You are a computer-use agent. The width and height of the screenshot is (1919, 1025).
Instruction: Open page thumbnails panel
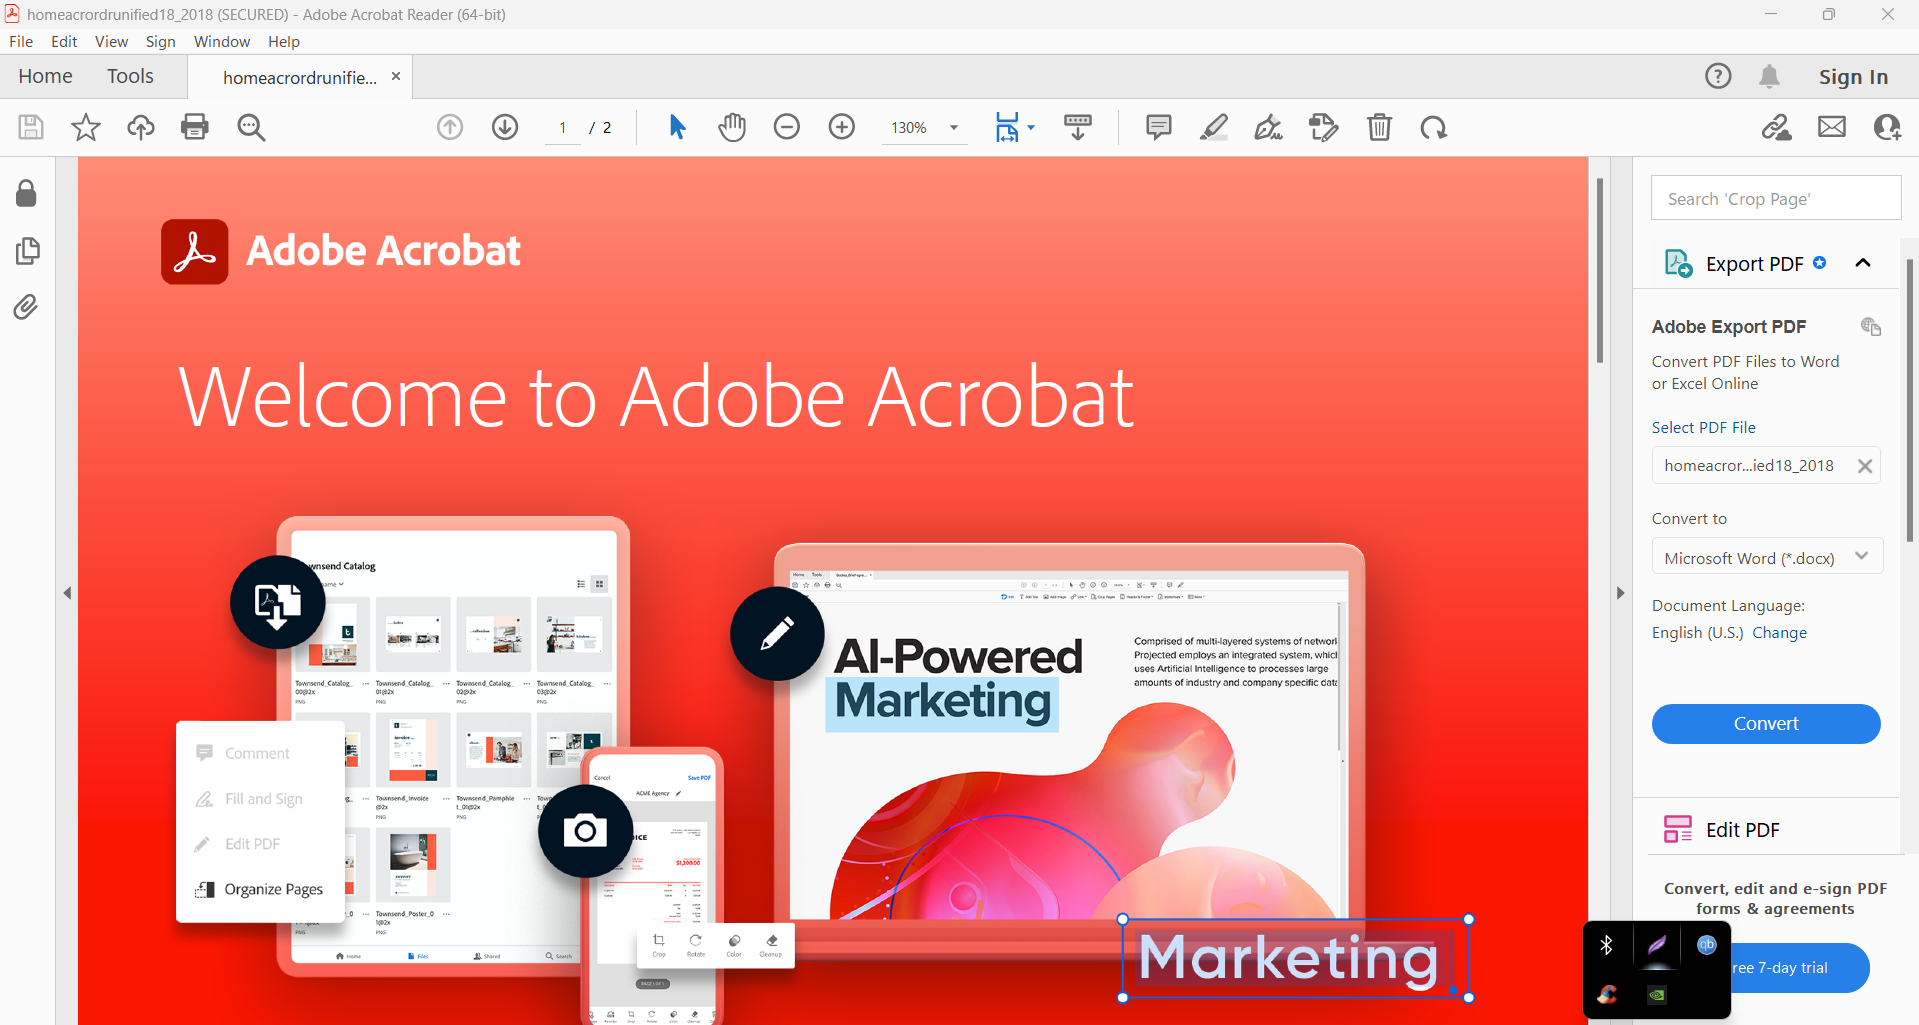point(27,250)
